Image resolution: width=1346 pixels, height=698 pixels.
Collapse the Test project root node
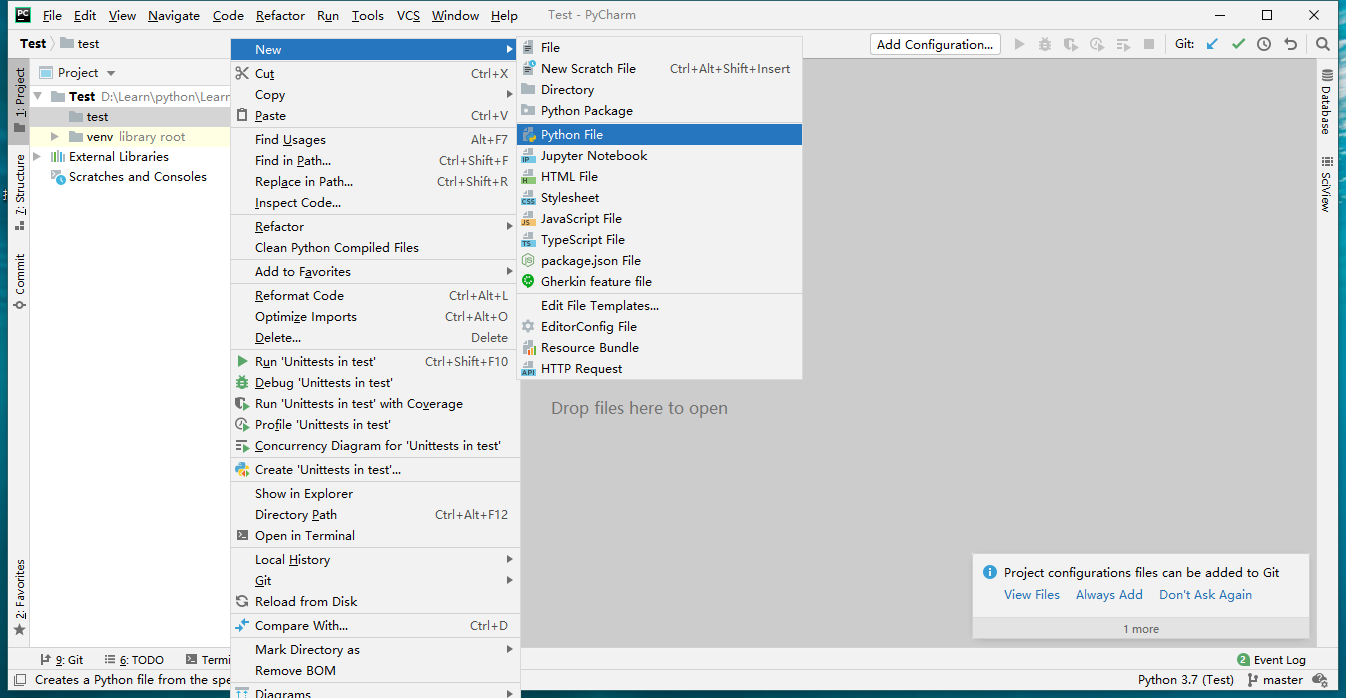38,97
